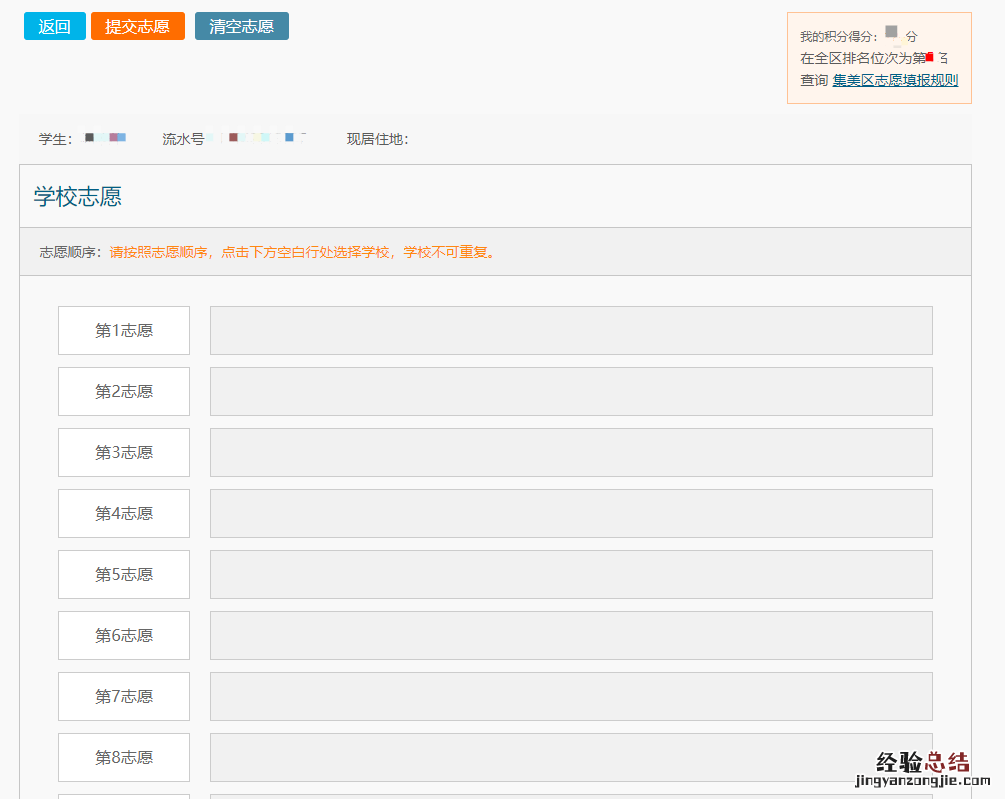The height and width of the screenshot is (799, 1005).
Task: Choose the blank school row for 第8志愿
Action: [570, 757]
